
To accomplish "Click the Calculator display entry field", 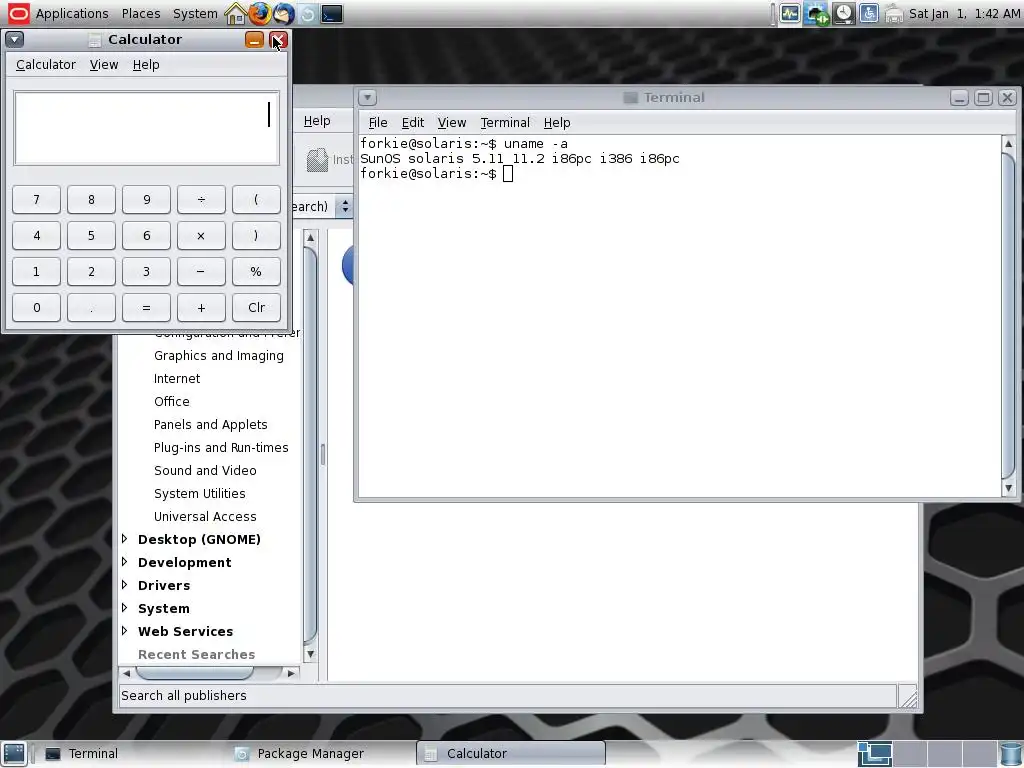I will (146, 128).
